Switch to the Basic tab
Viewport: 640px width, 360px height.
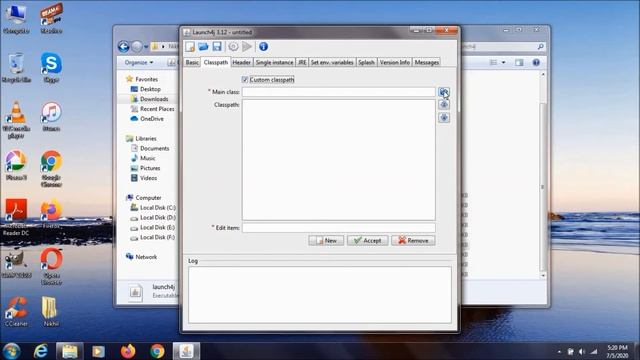192,62
